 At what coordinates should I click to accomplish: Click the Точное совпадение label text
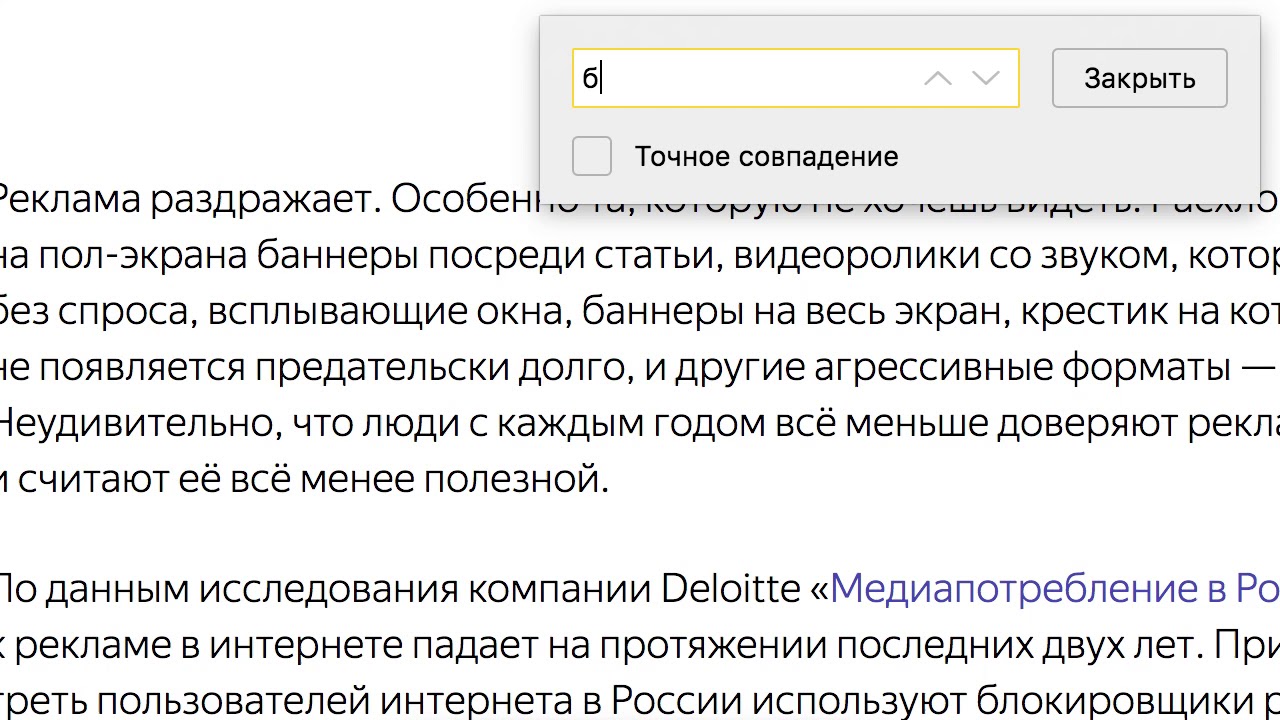click(766, 157)
